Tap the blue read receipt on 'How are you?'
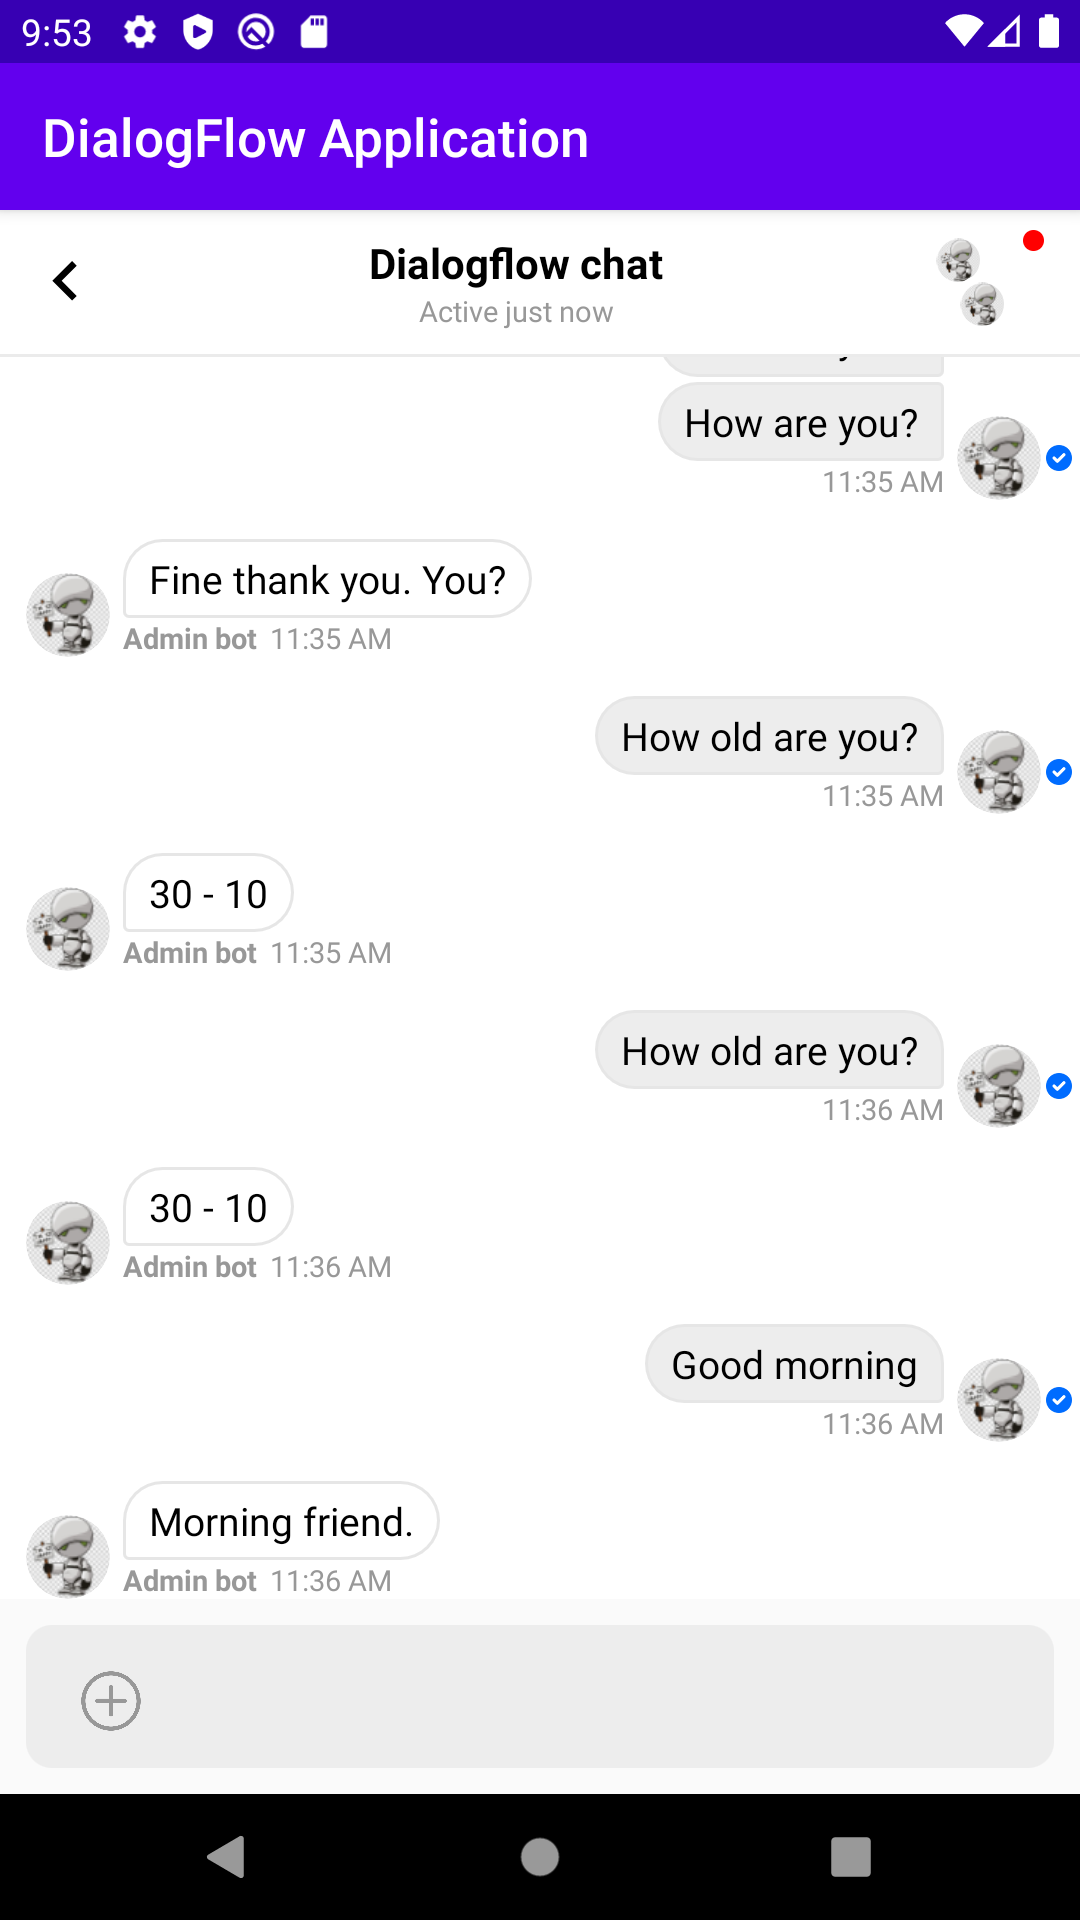The height and width of the screenshot is (1920, 1080). 1059,458
